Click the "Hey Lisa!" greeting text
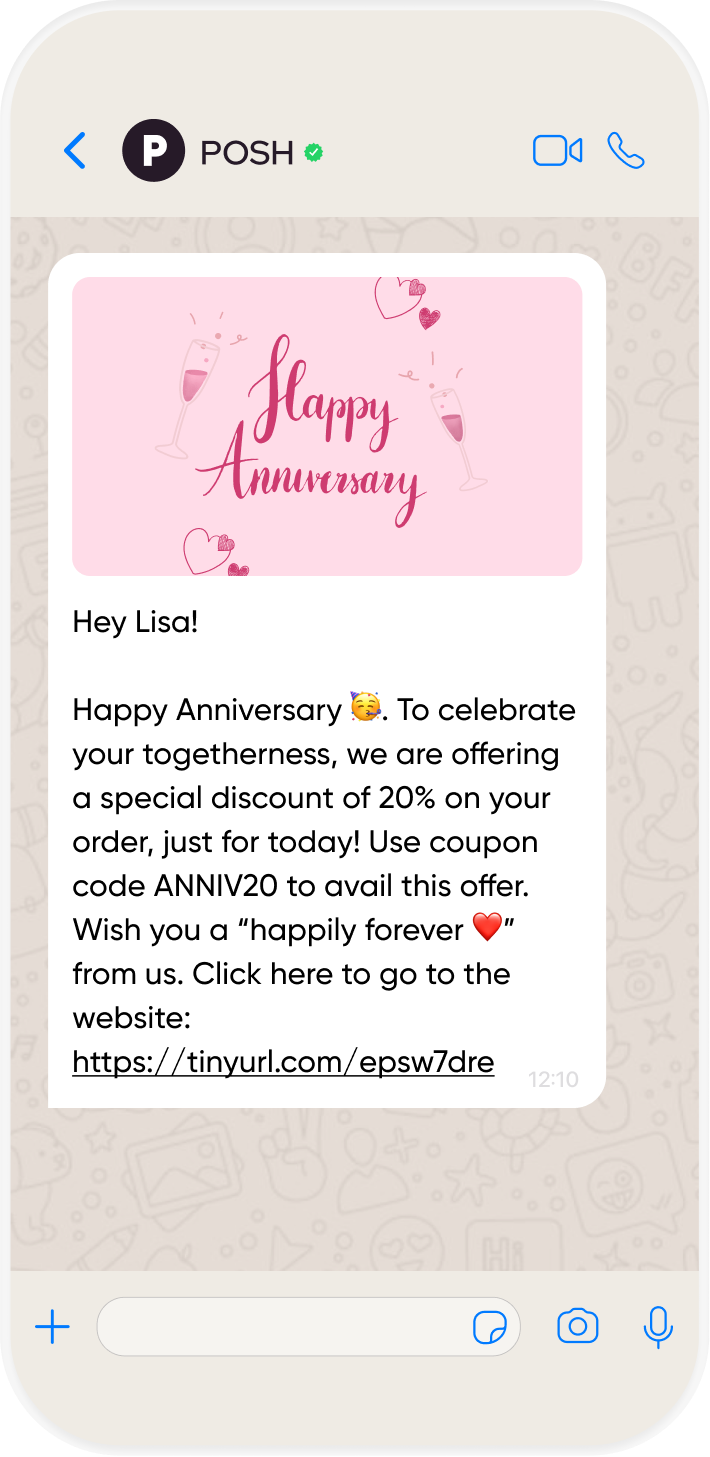This screenshot has height=1457, width=710. click(x=136, y=622)
